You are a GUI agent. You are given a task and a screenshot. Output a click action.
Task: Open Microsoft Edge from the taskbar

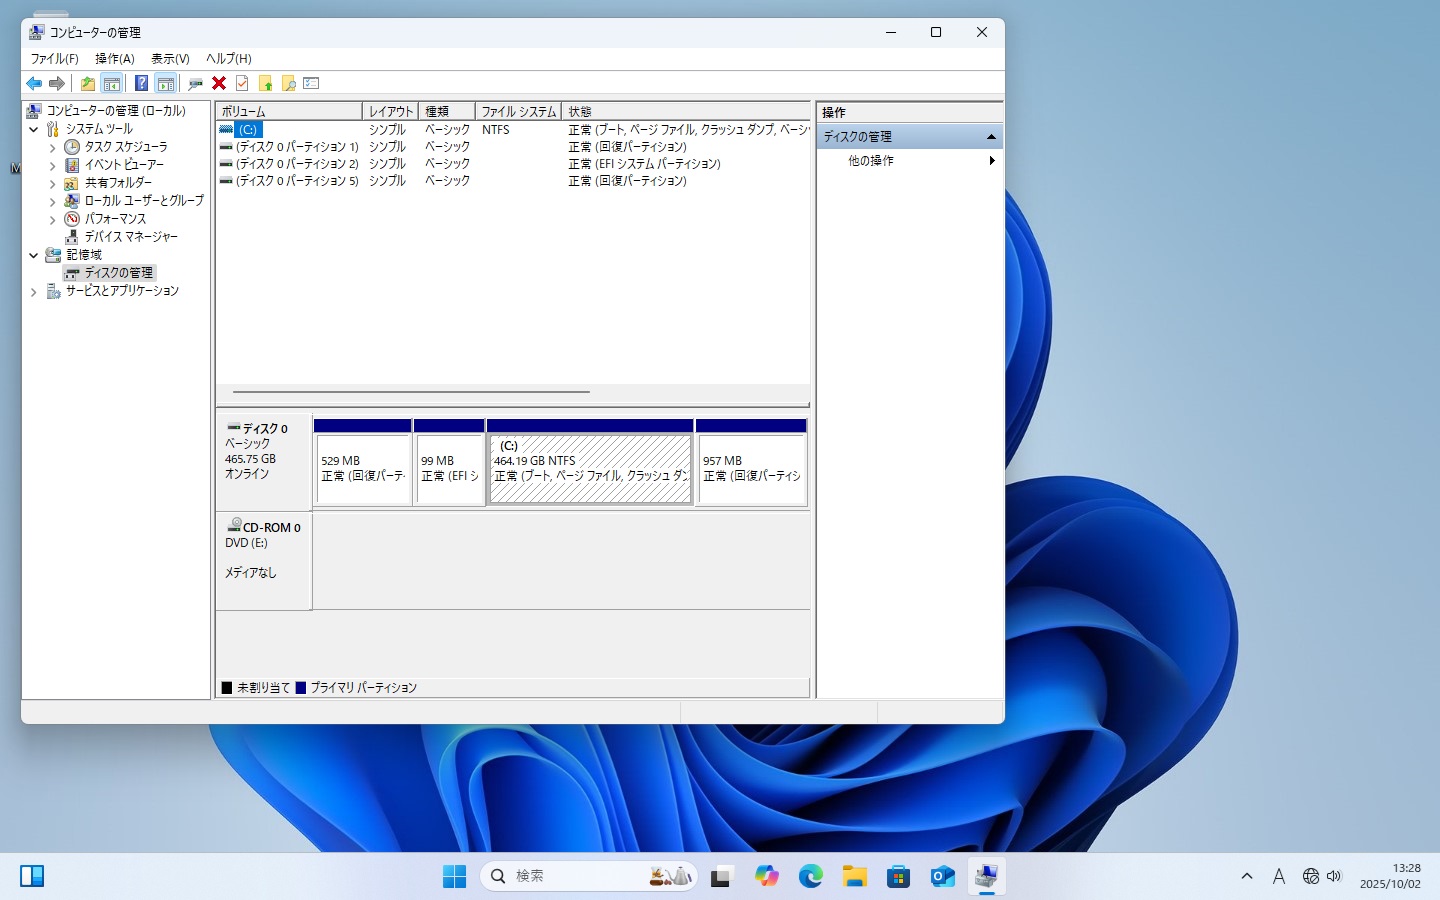pyautogui.click(x=810, y=877)
